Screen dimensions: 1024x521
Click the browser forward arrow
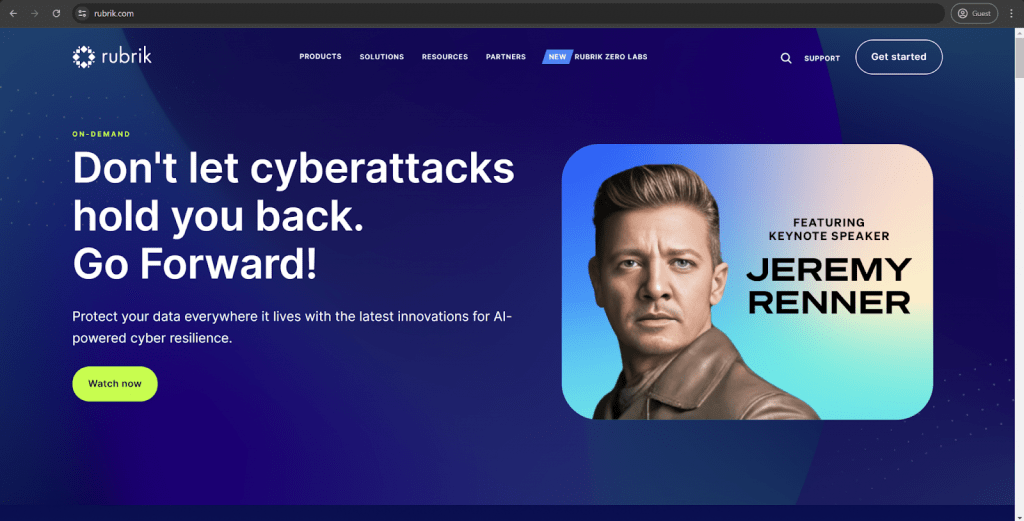tap(35, 13)
